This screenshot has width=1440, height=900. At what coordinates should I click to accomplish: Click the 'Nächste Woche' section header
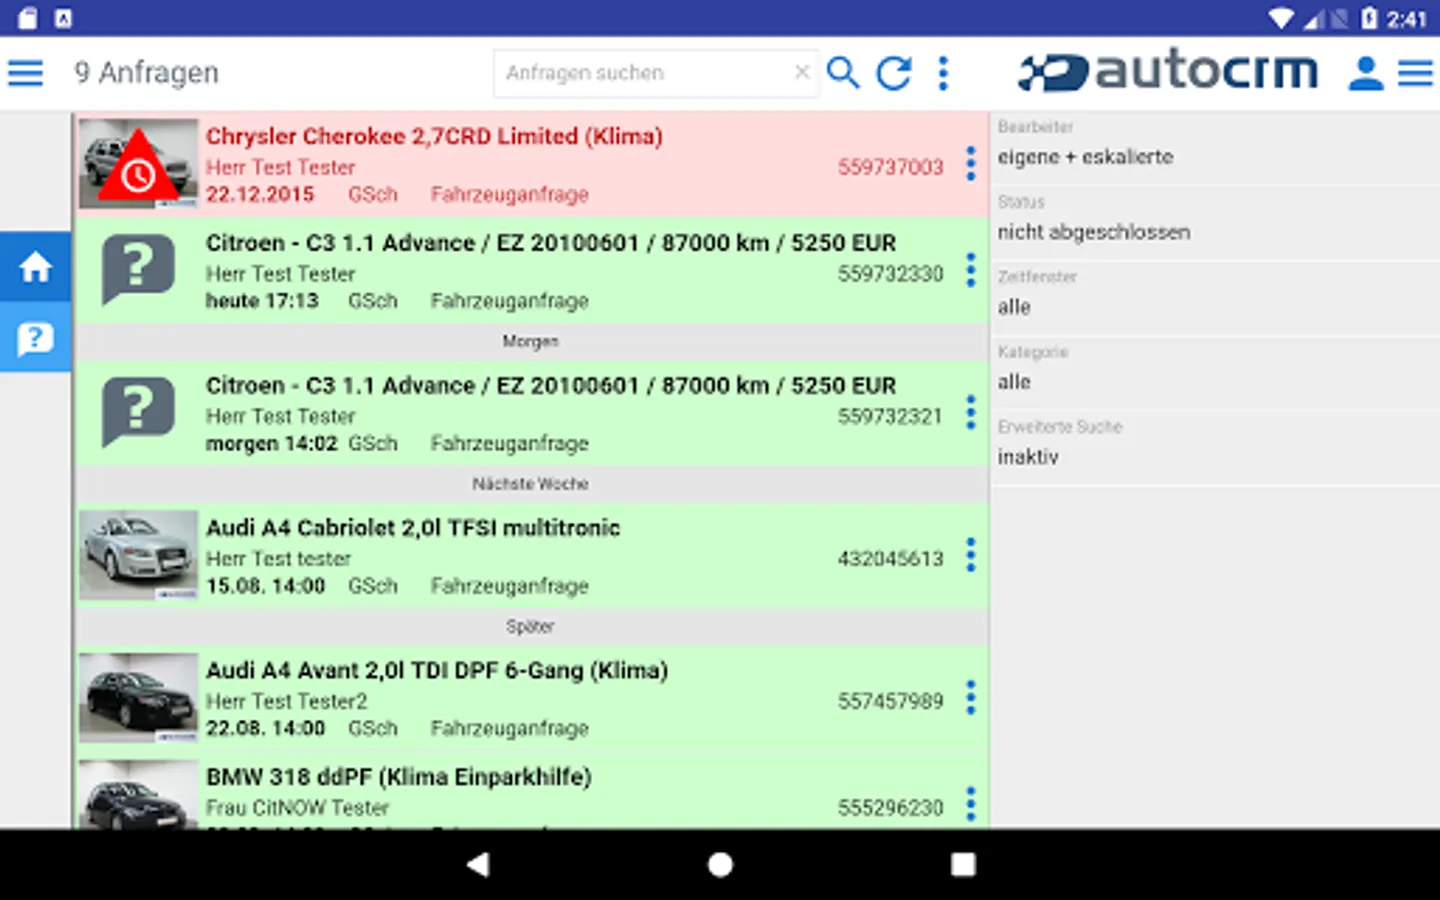point(531,484)
